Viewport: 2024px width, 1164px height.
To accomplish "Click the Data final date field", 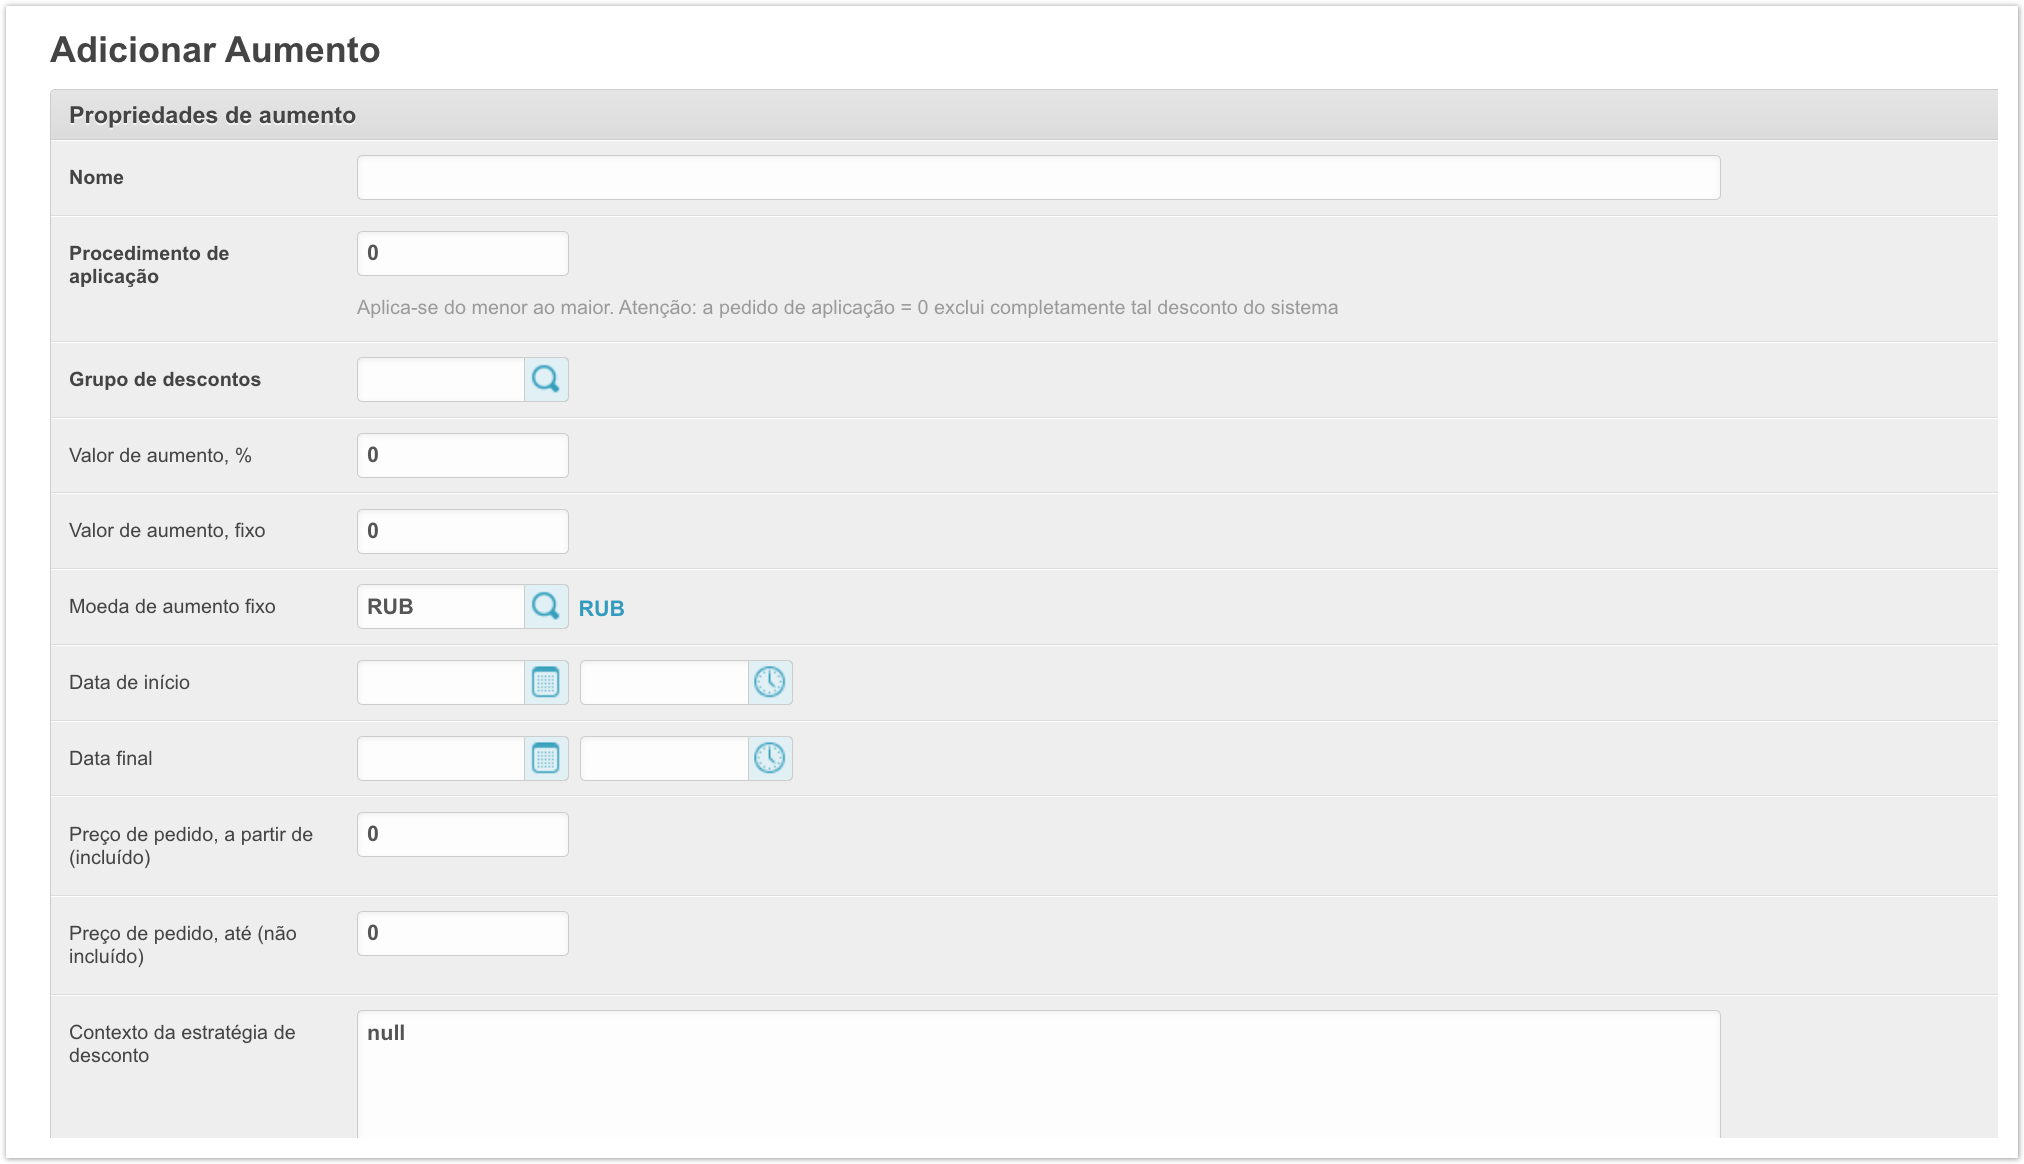I will 441,759.
